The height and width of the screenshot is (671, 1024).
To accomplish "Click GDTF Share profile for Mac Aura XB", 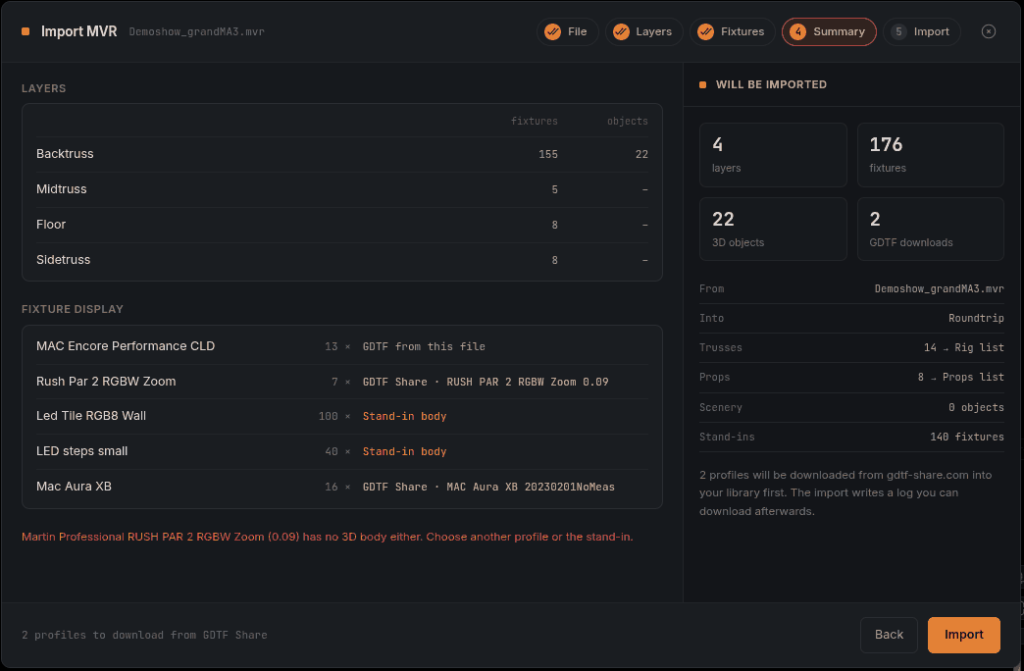I will [488, 487].
